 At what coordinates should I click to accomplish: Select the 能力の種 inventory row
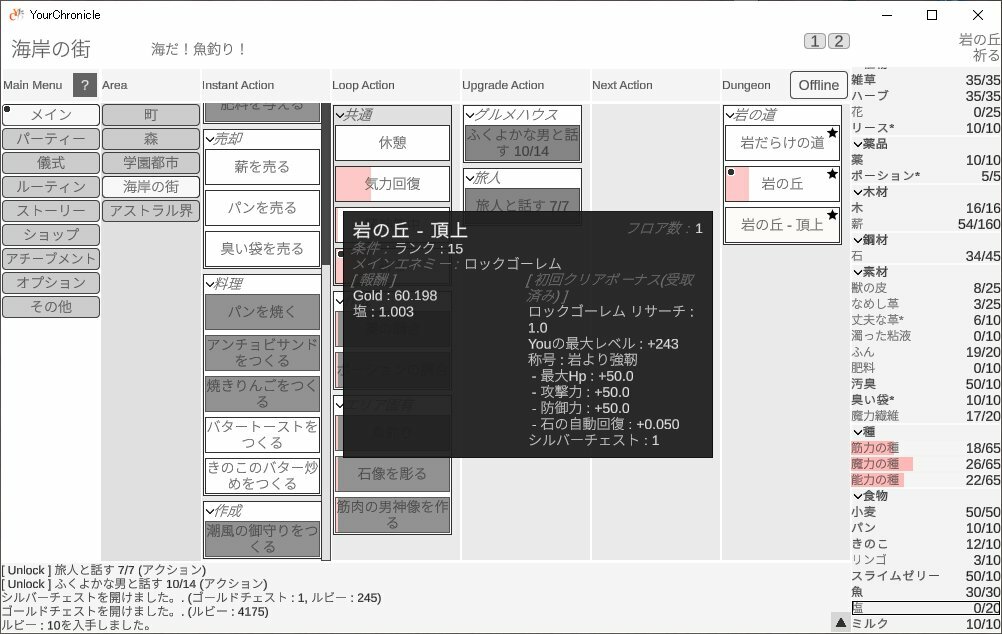pos(926,479)
